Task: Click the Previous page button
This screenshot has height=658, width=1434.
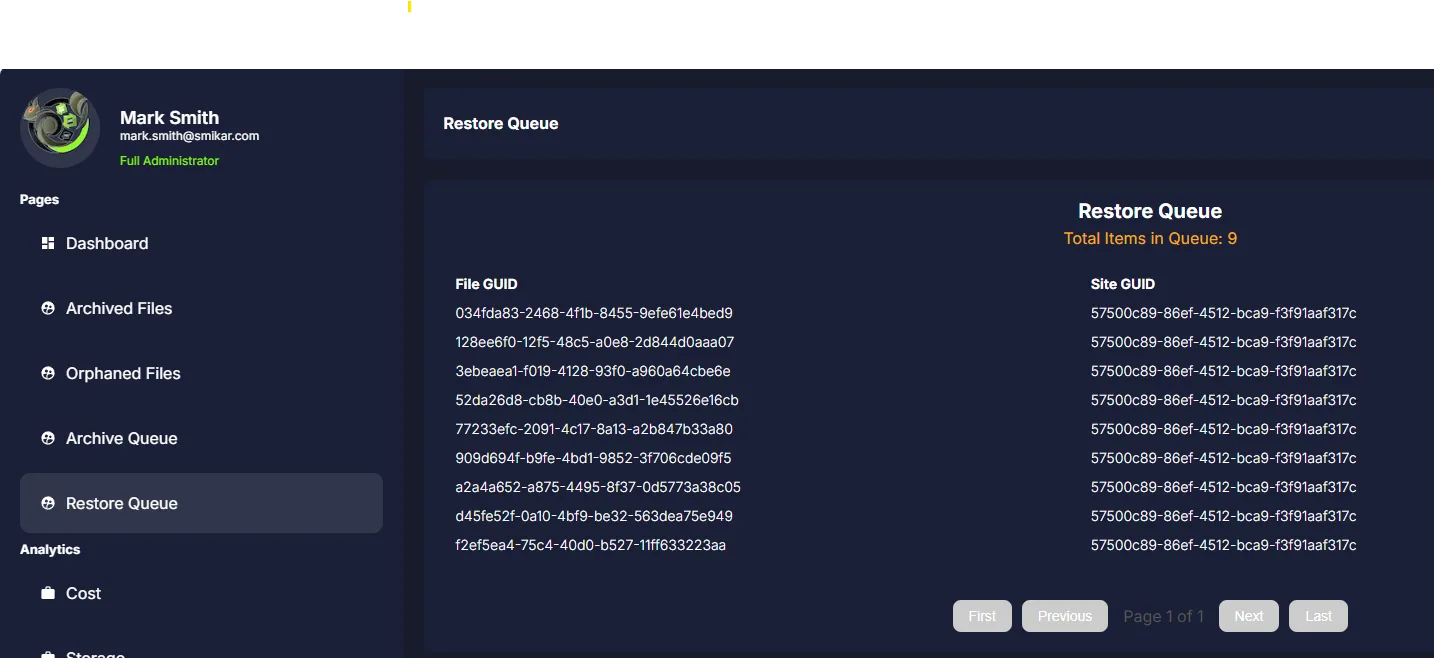Action: [1064, 616]
